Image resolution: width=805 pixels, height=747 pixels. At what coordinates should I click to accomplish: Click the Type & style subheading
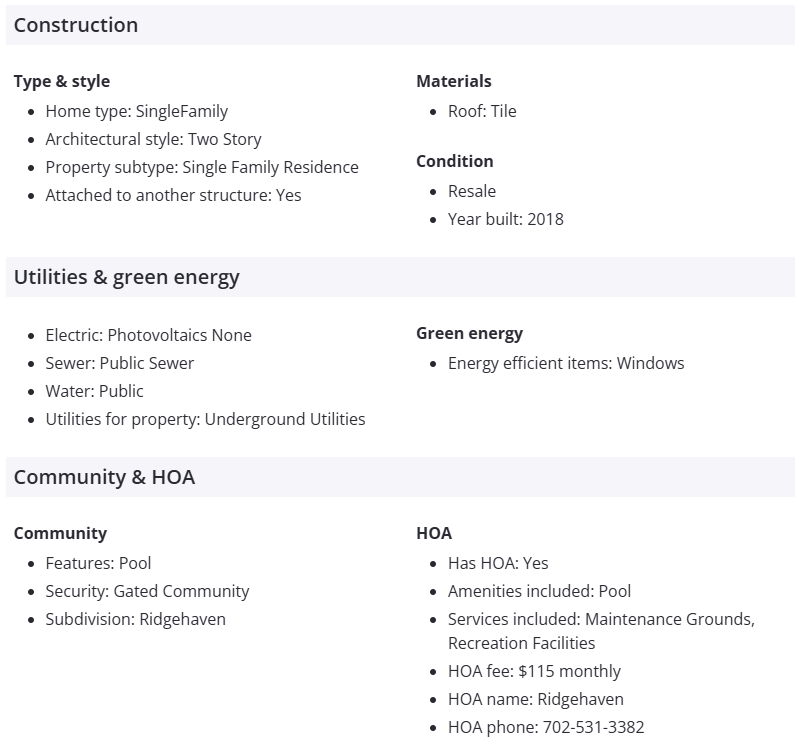pos(62,81)
